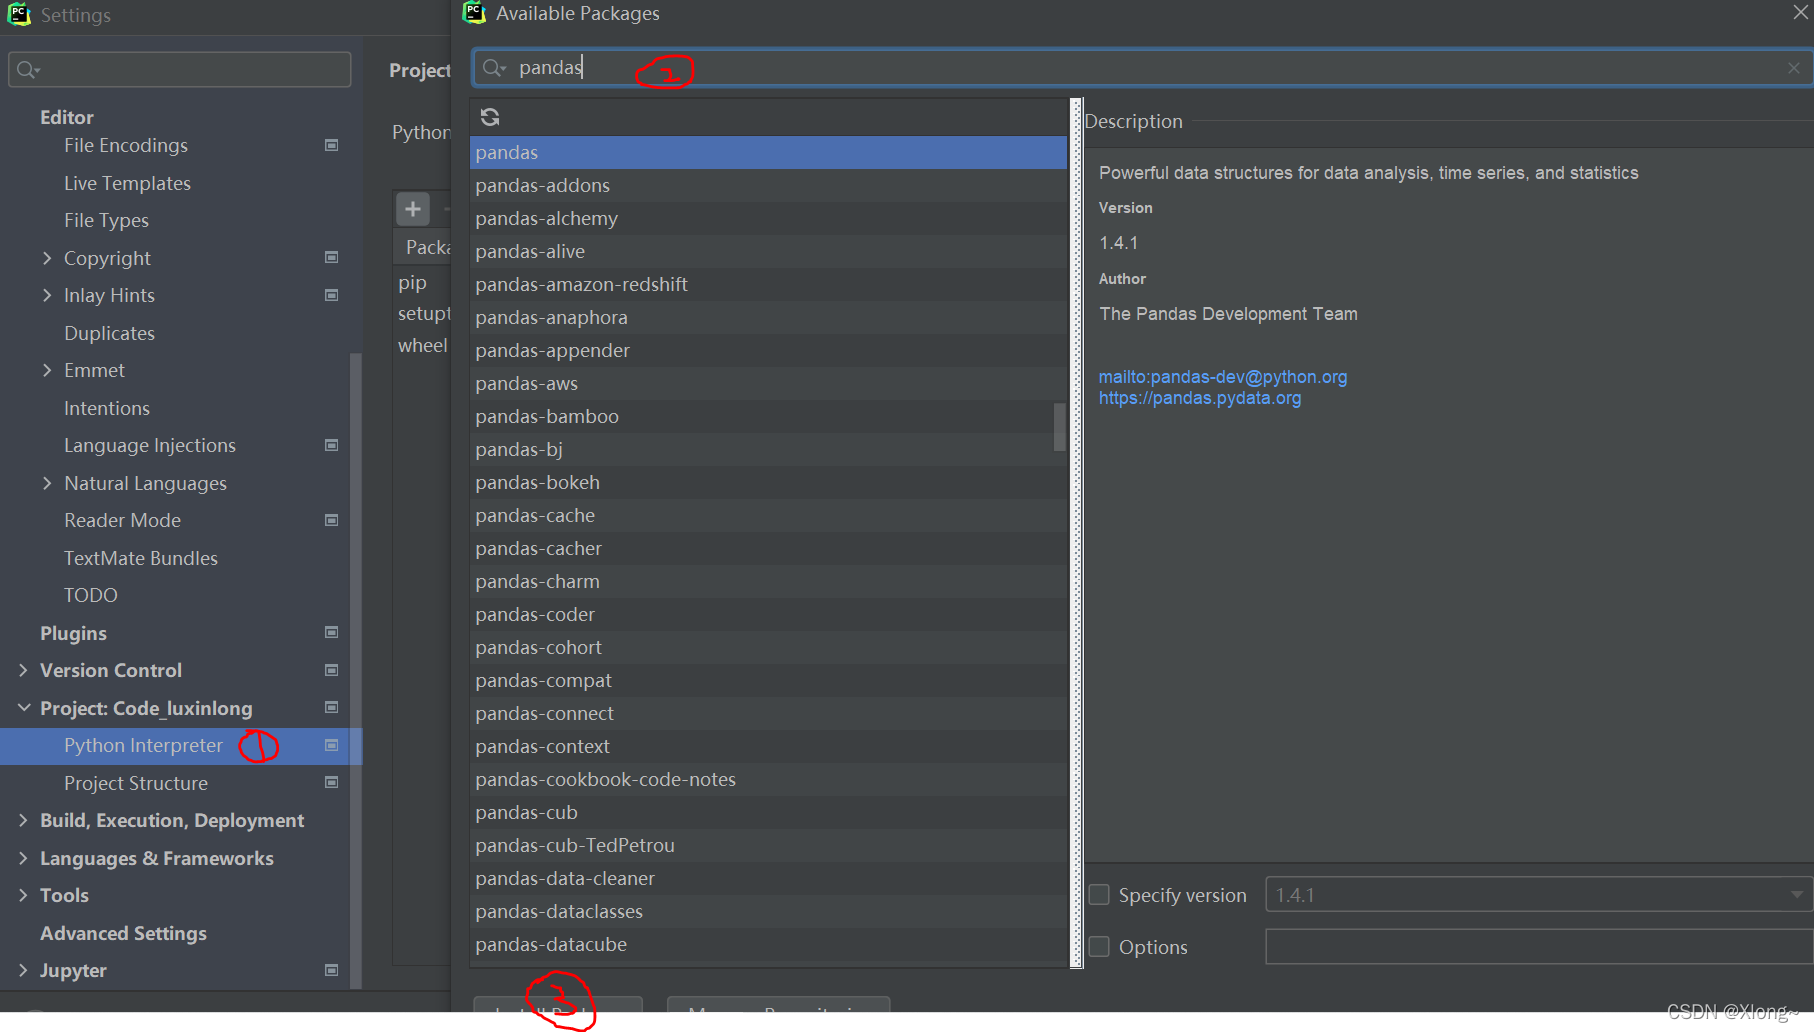Viewport: 1814px width, 1032px height.
Task: Open Python Interpreter settings page
Action: tap(143, 745)
